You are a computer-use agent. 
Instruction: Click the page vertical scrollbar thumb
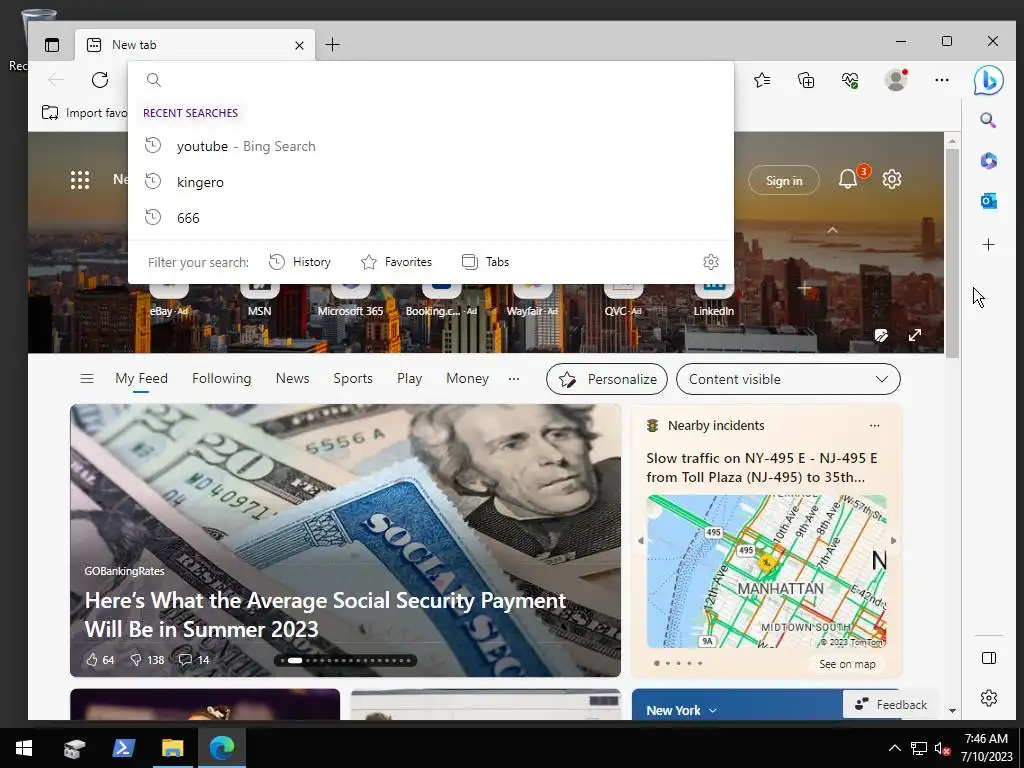(x=952, y=253)
